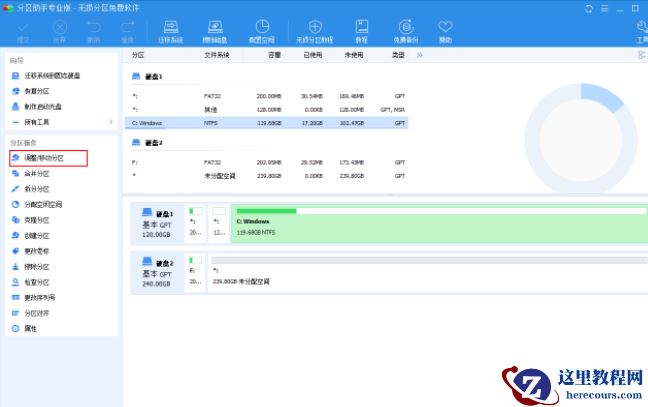648x407 pixels.
Task: Select the 未分配空间 239.80GB row
Action: (267, 176)
